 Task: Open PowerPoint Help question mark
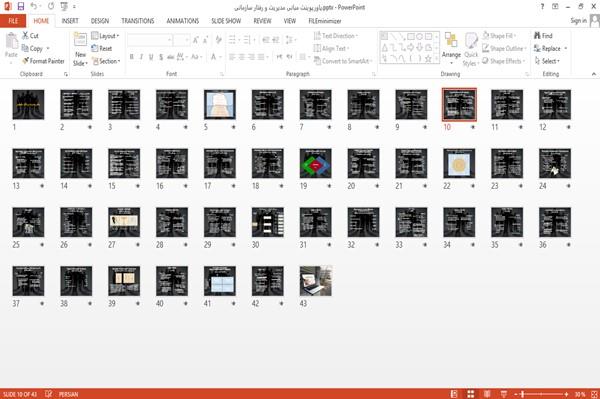pos(542,7)
